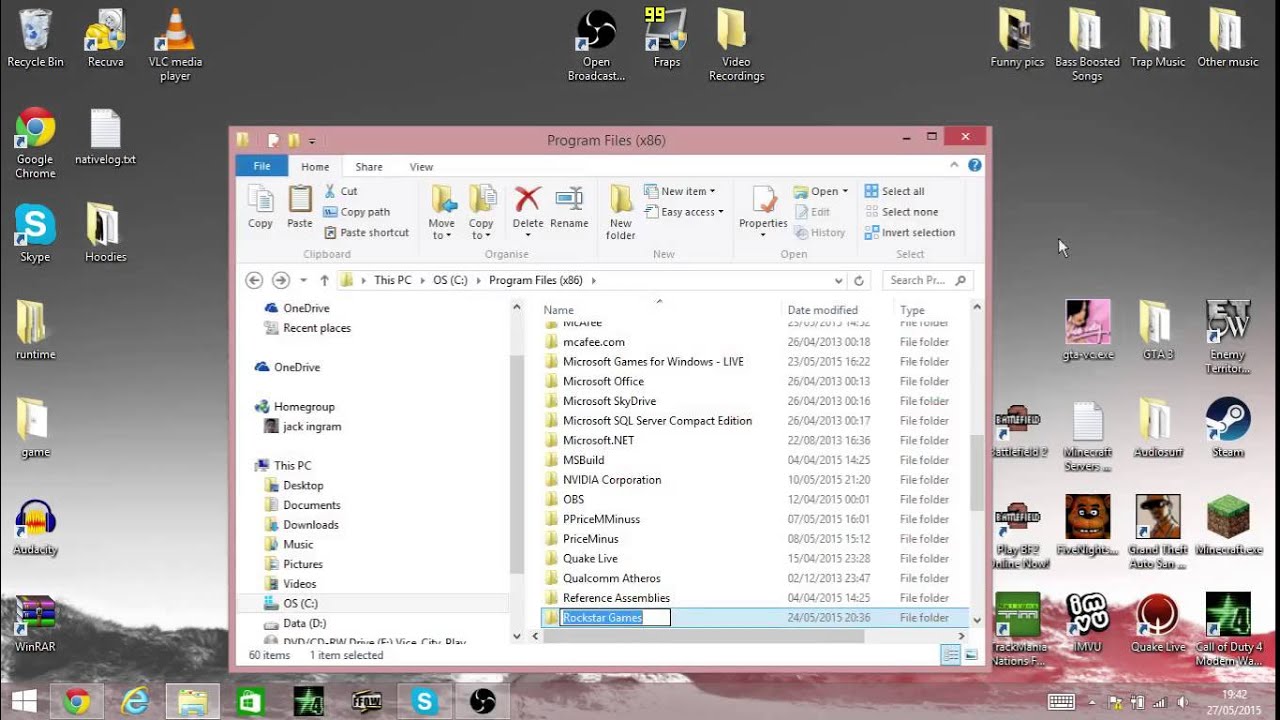The image size is (1280, 720).
Task: Refresh the Program Files (x86) folder
Action: tap(859, 281)
